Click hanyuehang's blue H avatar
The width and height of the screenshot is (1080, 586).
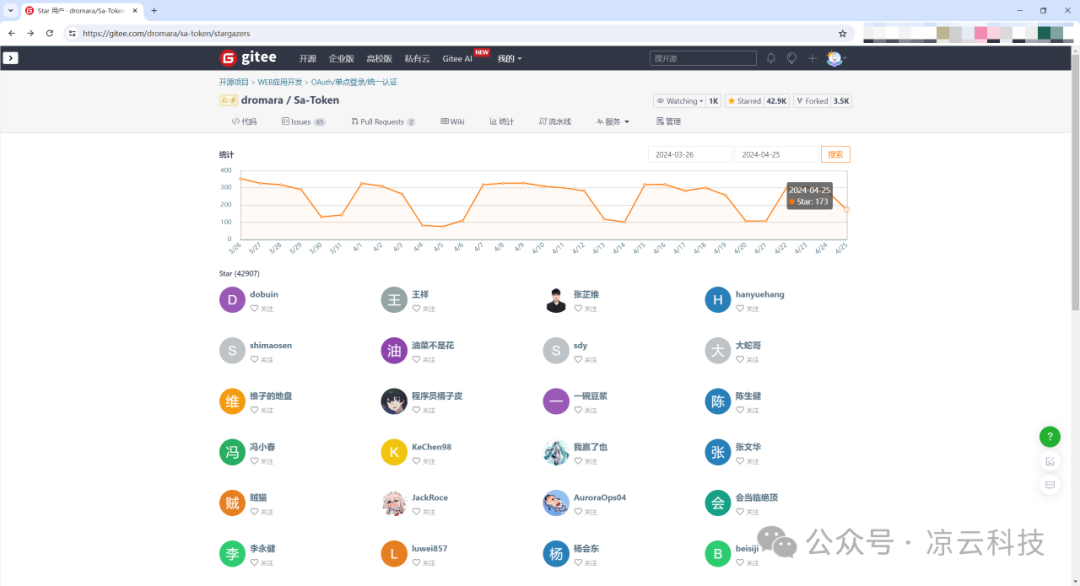[x=718, y=300]
